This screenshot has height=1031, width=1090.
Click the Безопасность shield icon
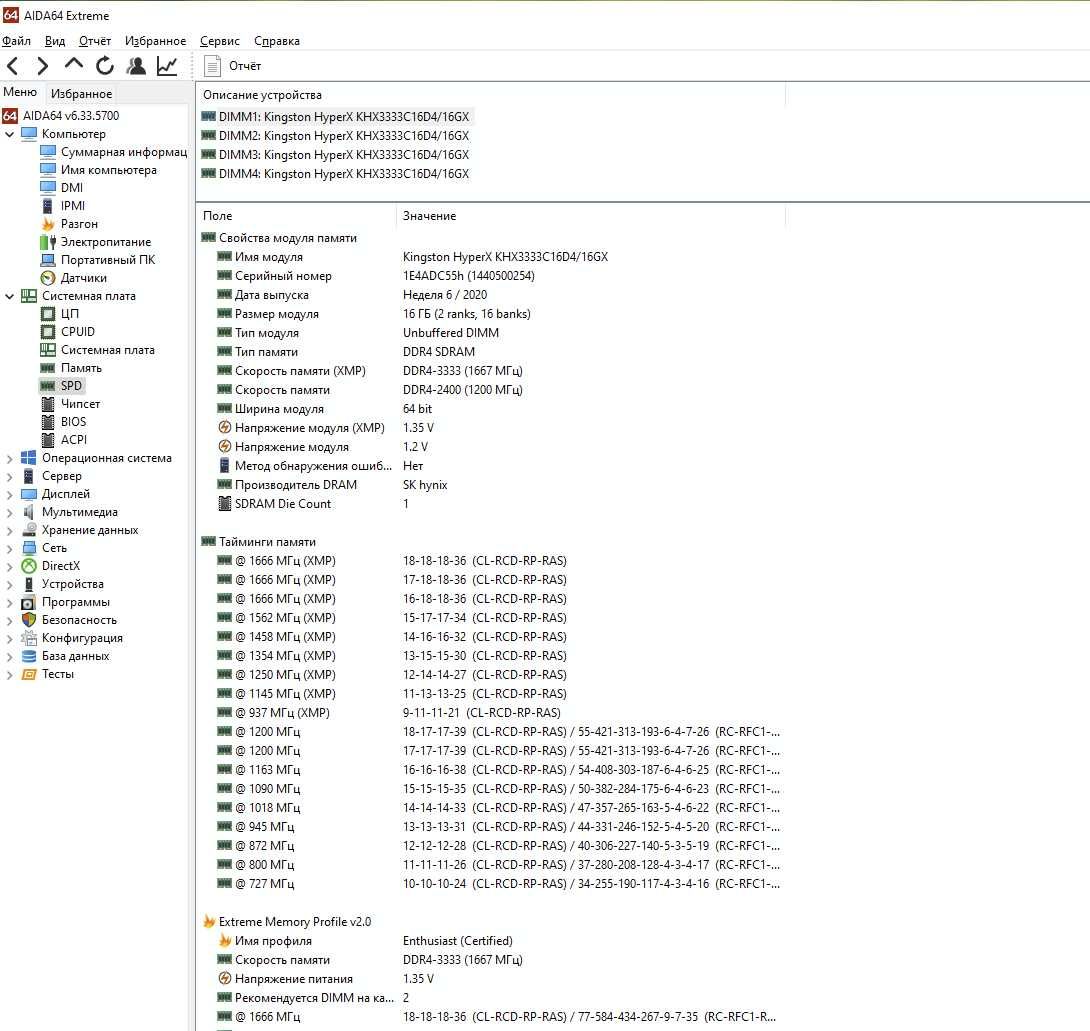[x=29, y=620]
